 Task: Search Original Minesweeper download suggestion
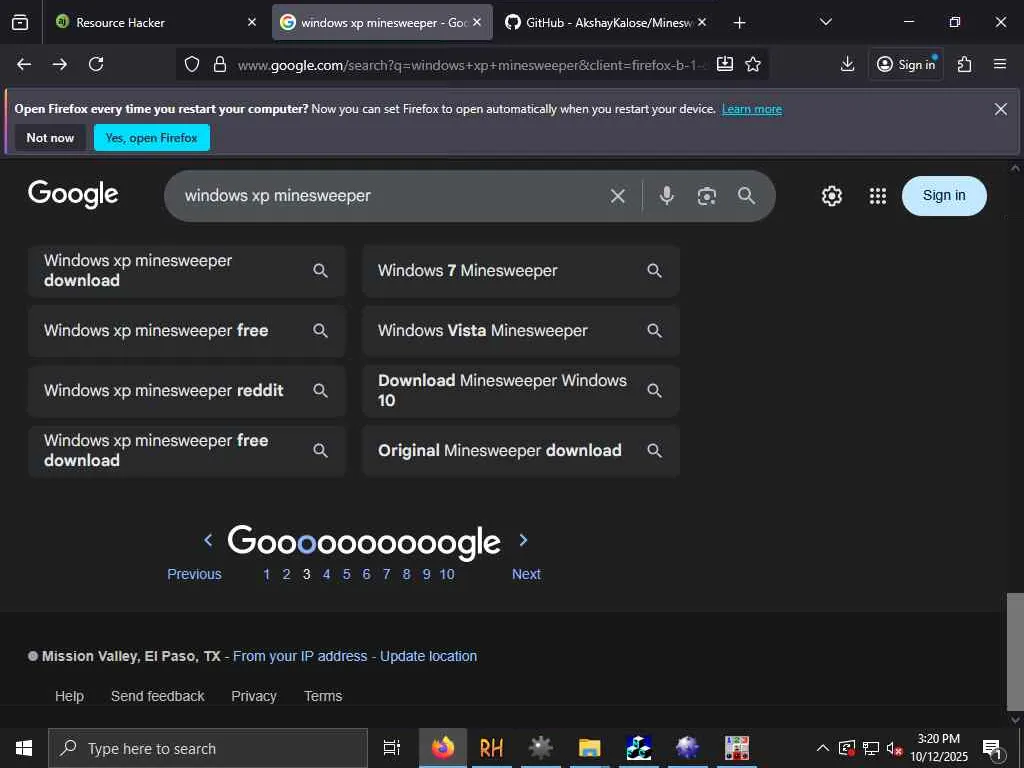(x=520, y=451)
